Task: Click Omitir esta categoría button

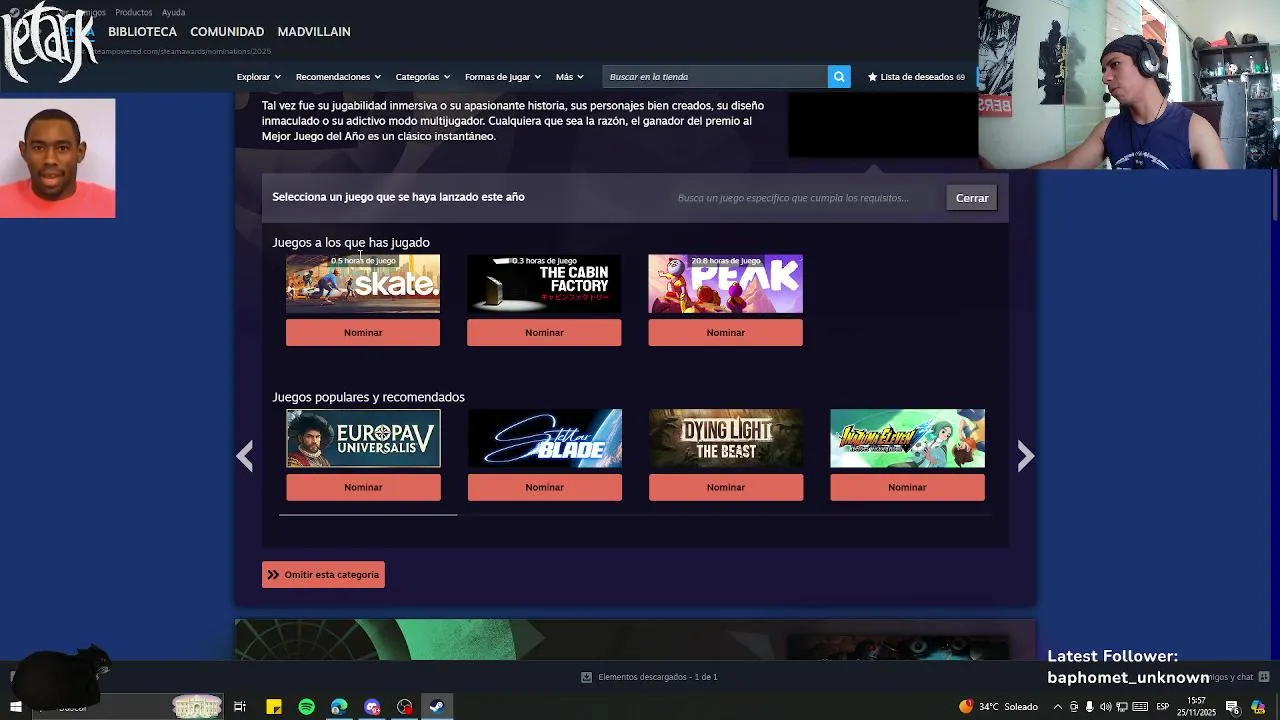Action: 323,575
